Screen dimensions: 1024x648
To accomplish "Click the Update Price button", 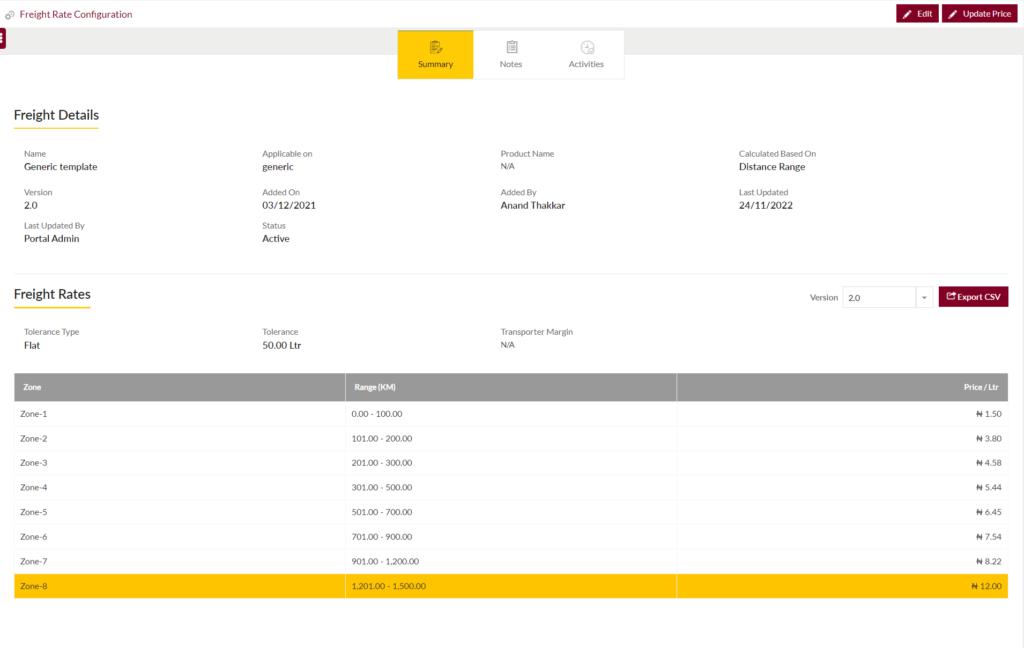I will (x=979, y=14).
